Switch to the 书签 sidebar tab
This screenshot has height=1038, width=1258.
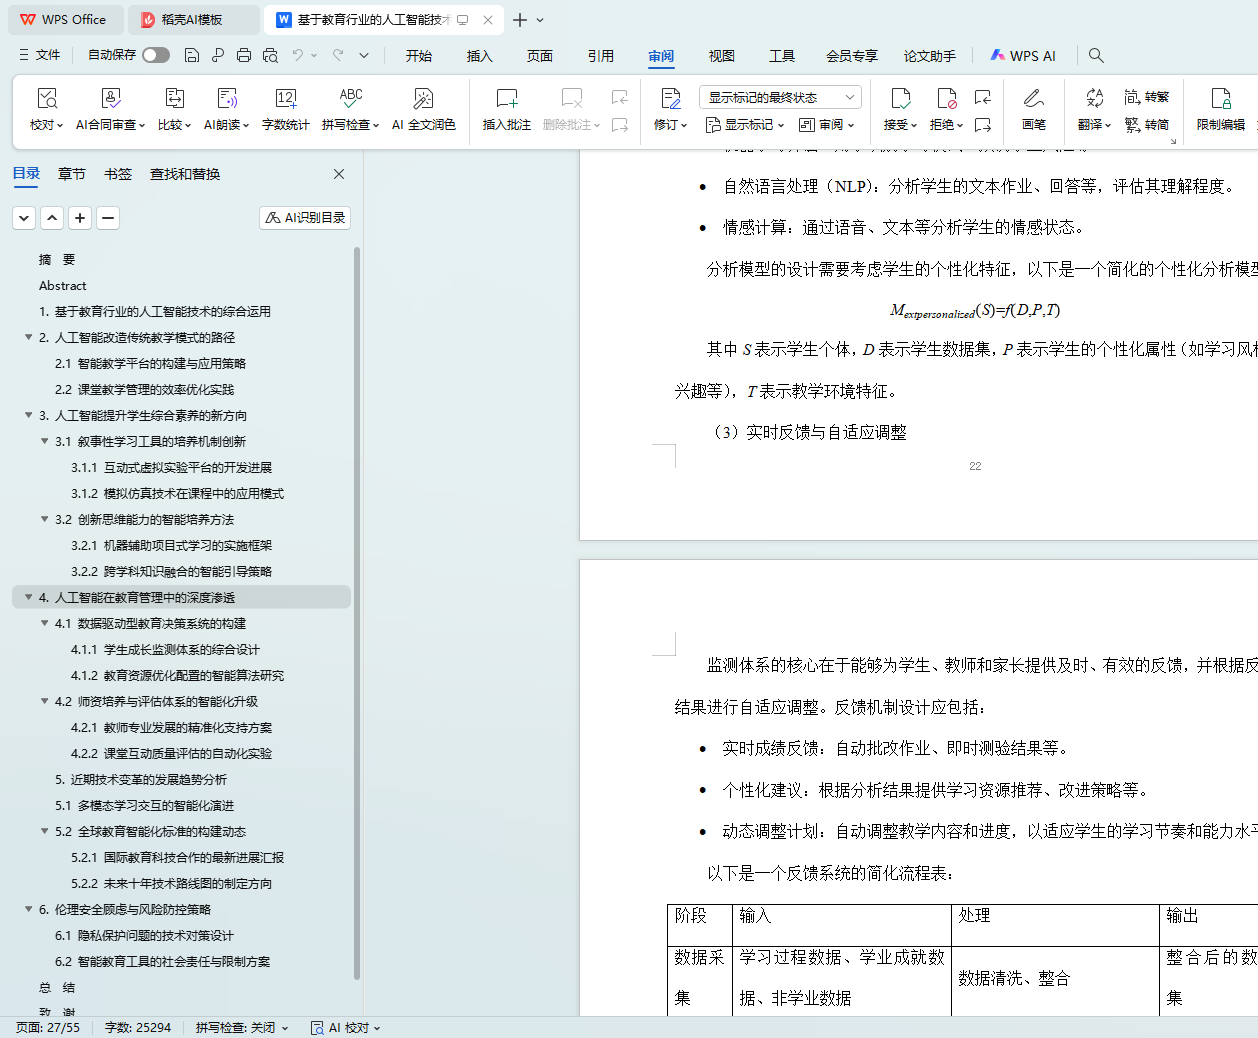tap(118, 174)
